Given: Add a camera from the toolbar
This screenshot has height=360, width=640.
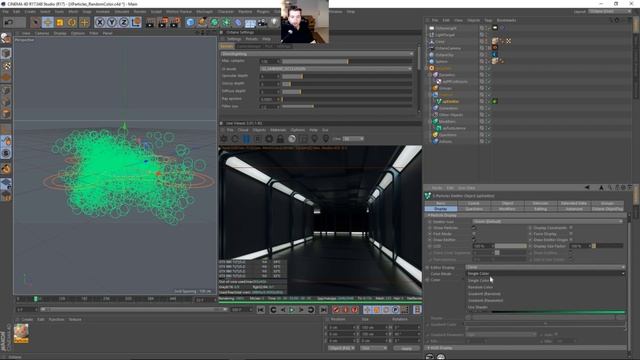Looking at the screenshot, I should pyautogui.click(x=262, y=22).
